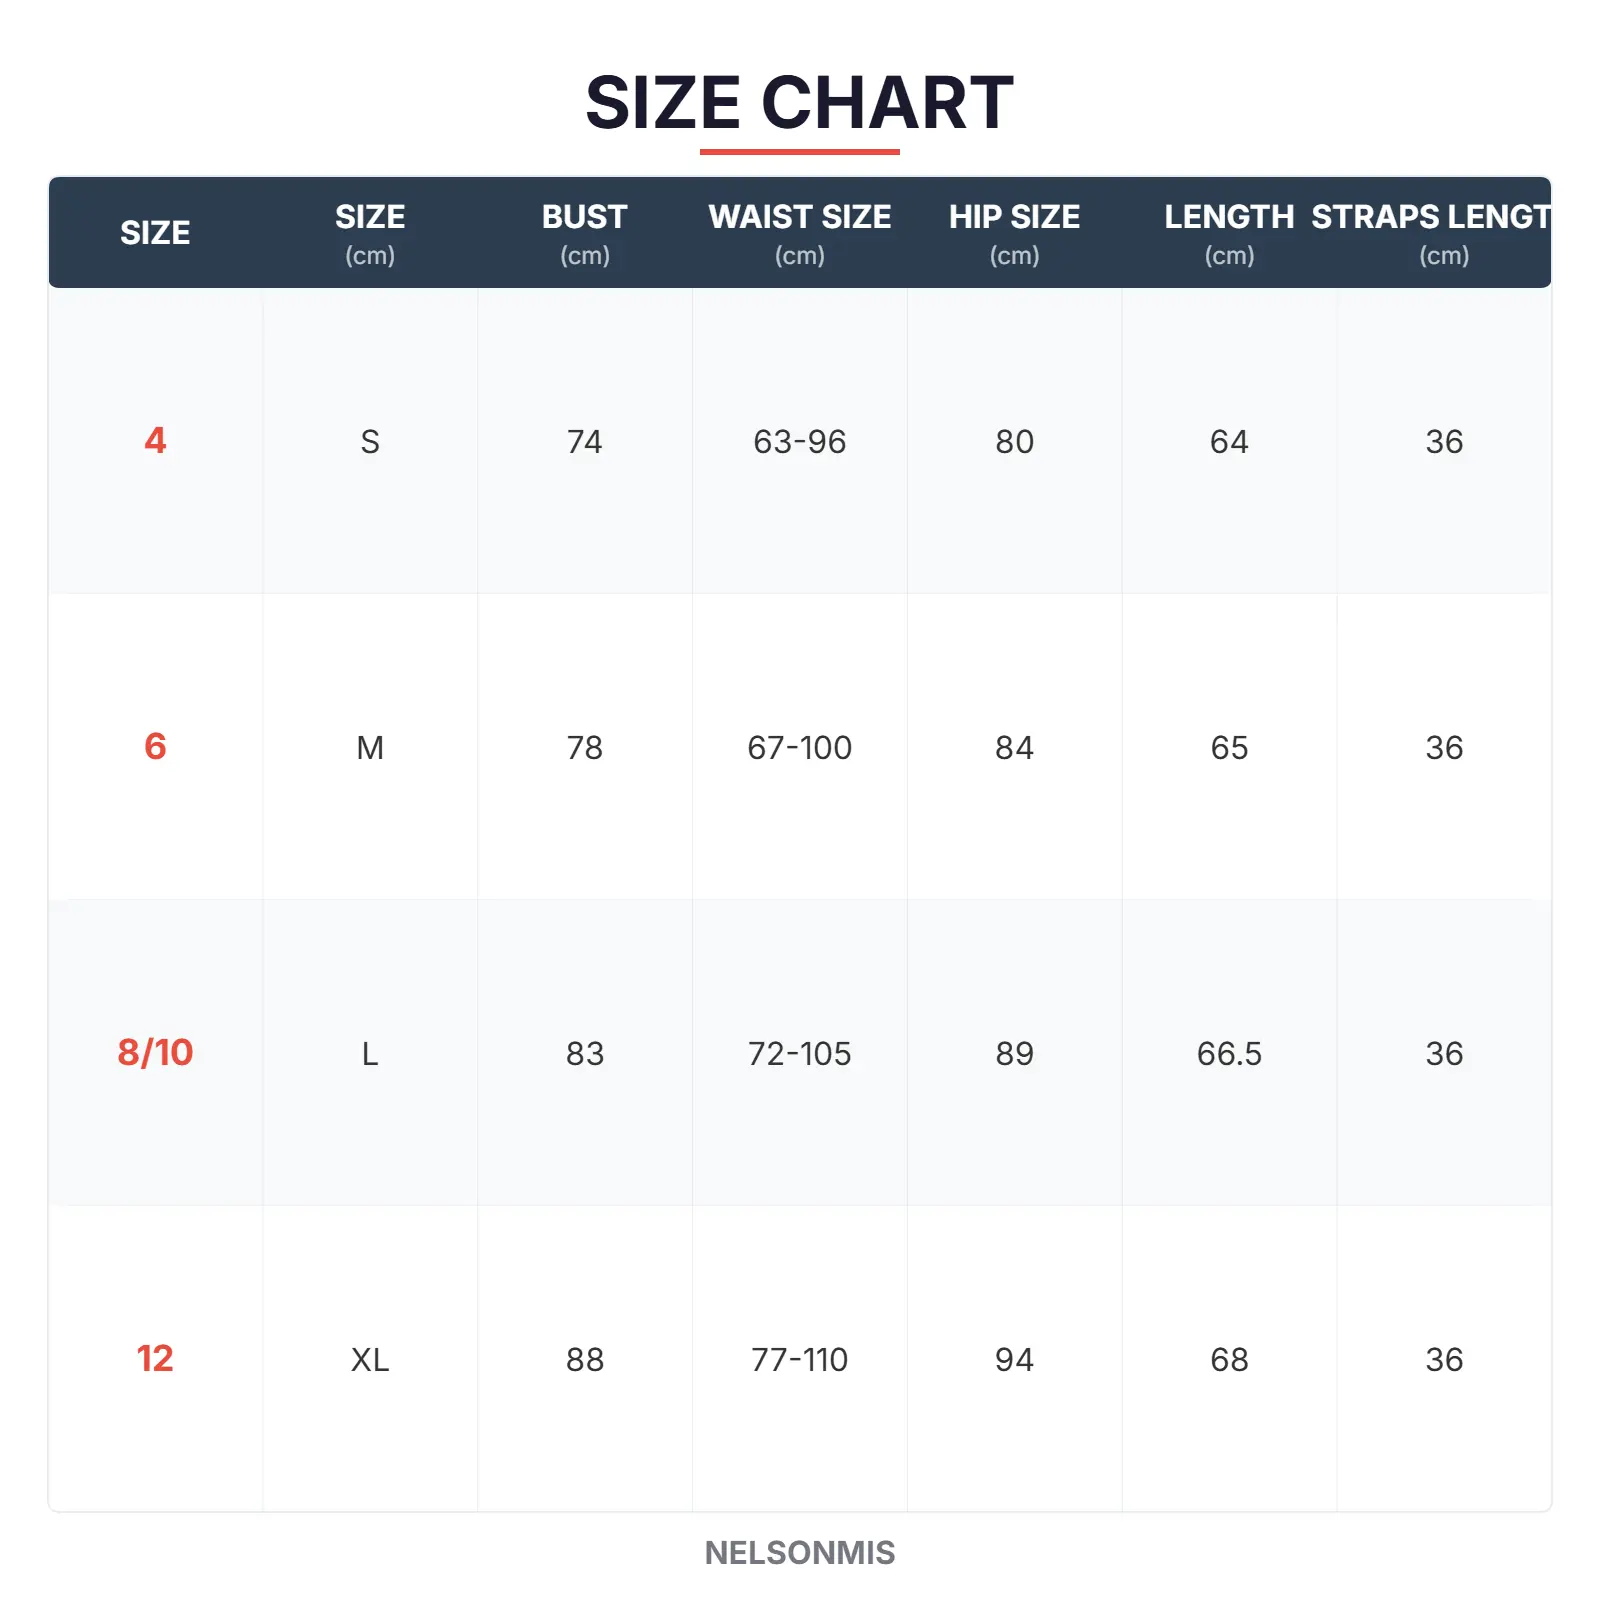Click the waist range 67-100 cell
Screen dimensions: 1600x1600
point(799,748)
